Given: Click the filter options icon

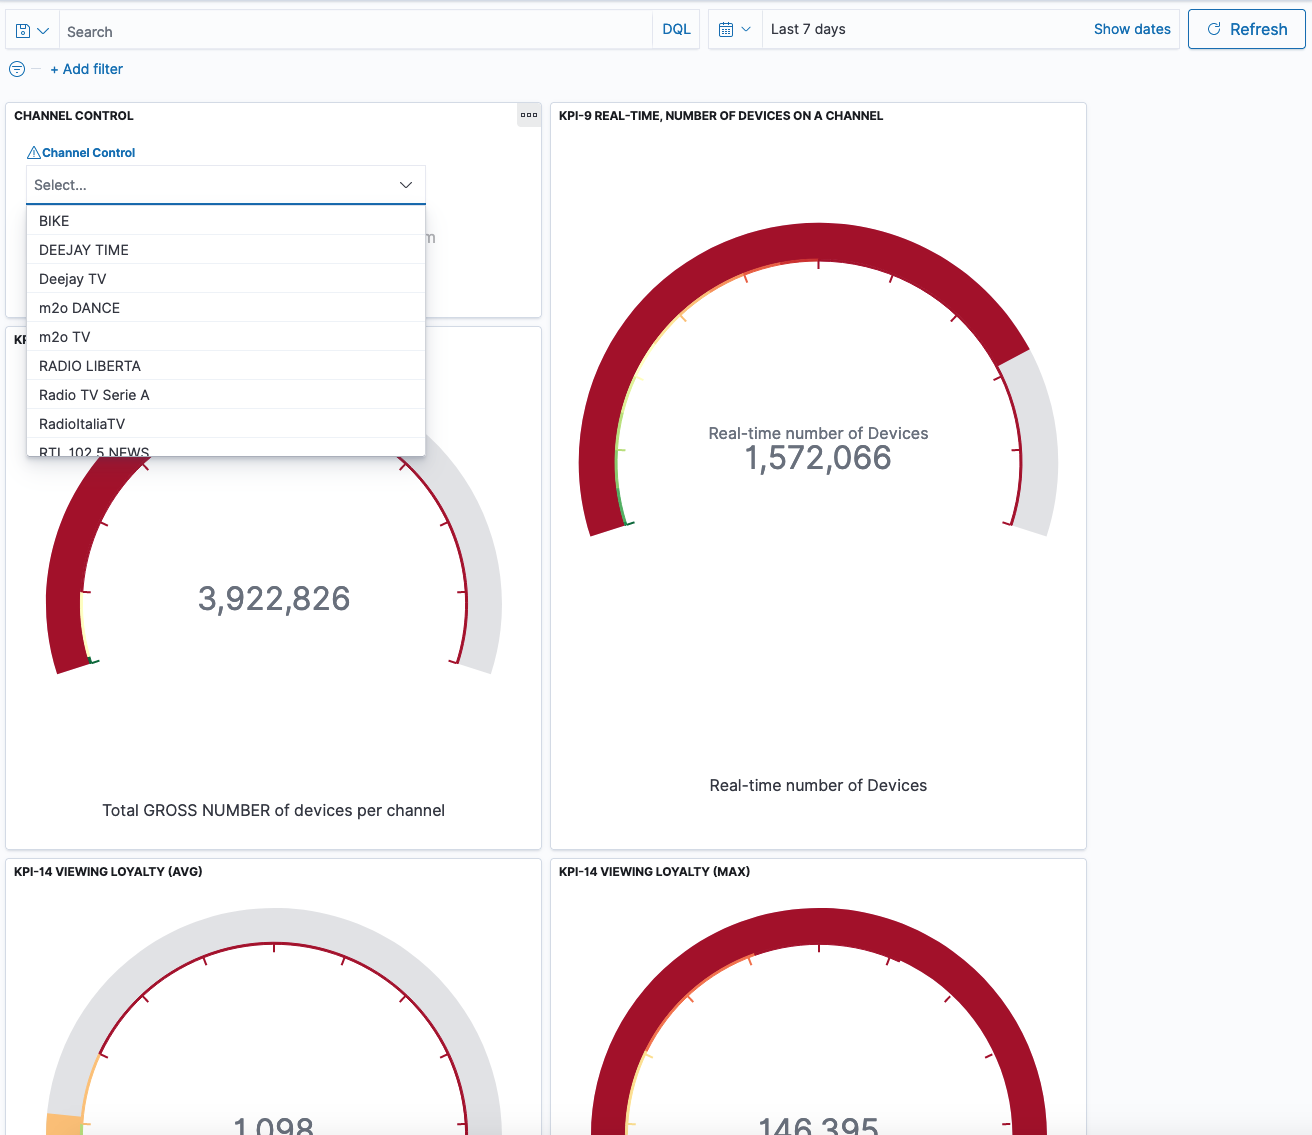Looking at the screenshot, I should (x=17, y=69).
